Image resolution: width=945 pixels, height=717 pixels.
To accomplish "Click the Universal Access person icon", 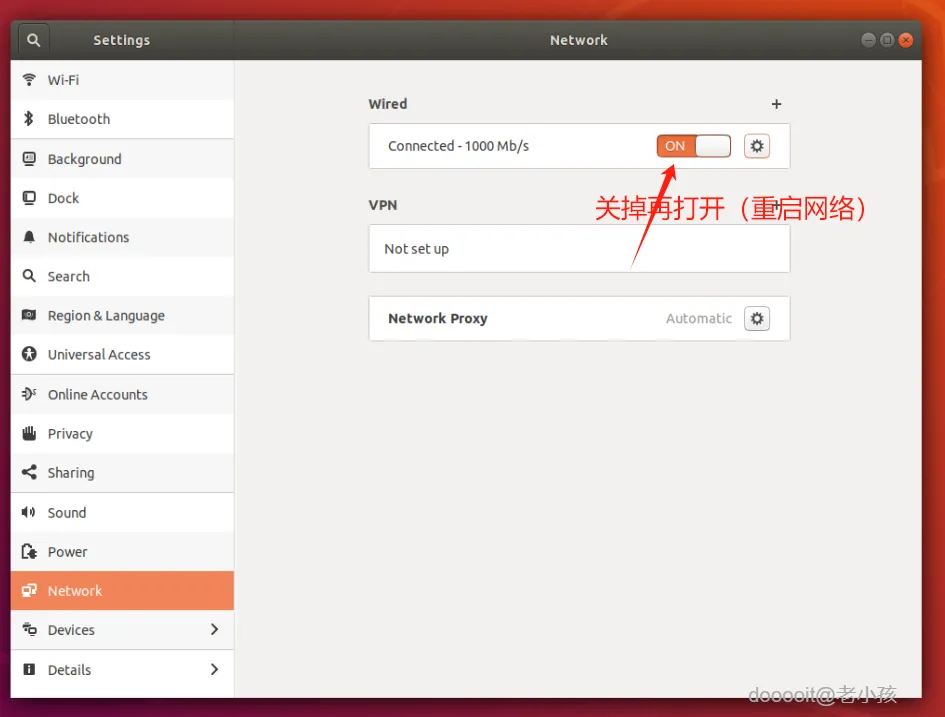I will [29, 354].
